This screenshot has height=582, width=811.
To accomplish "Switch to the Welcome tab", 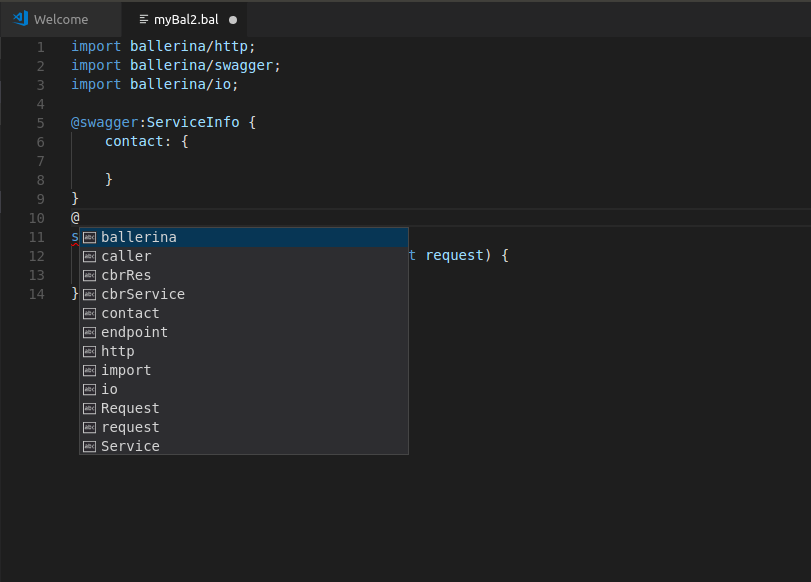I will click(61, 20).
